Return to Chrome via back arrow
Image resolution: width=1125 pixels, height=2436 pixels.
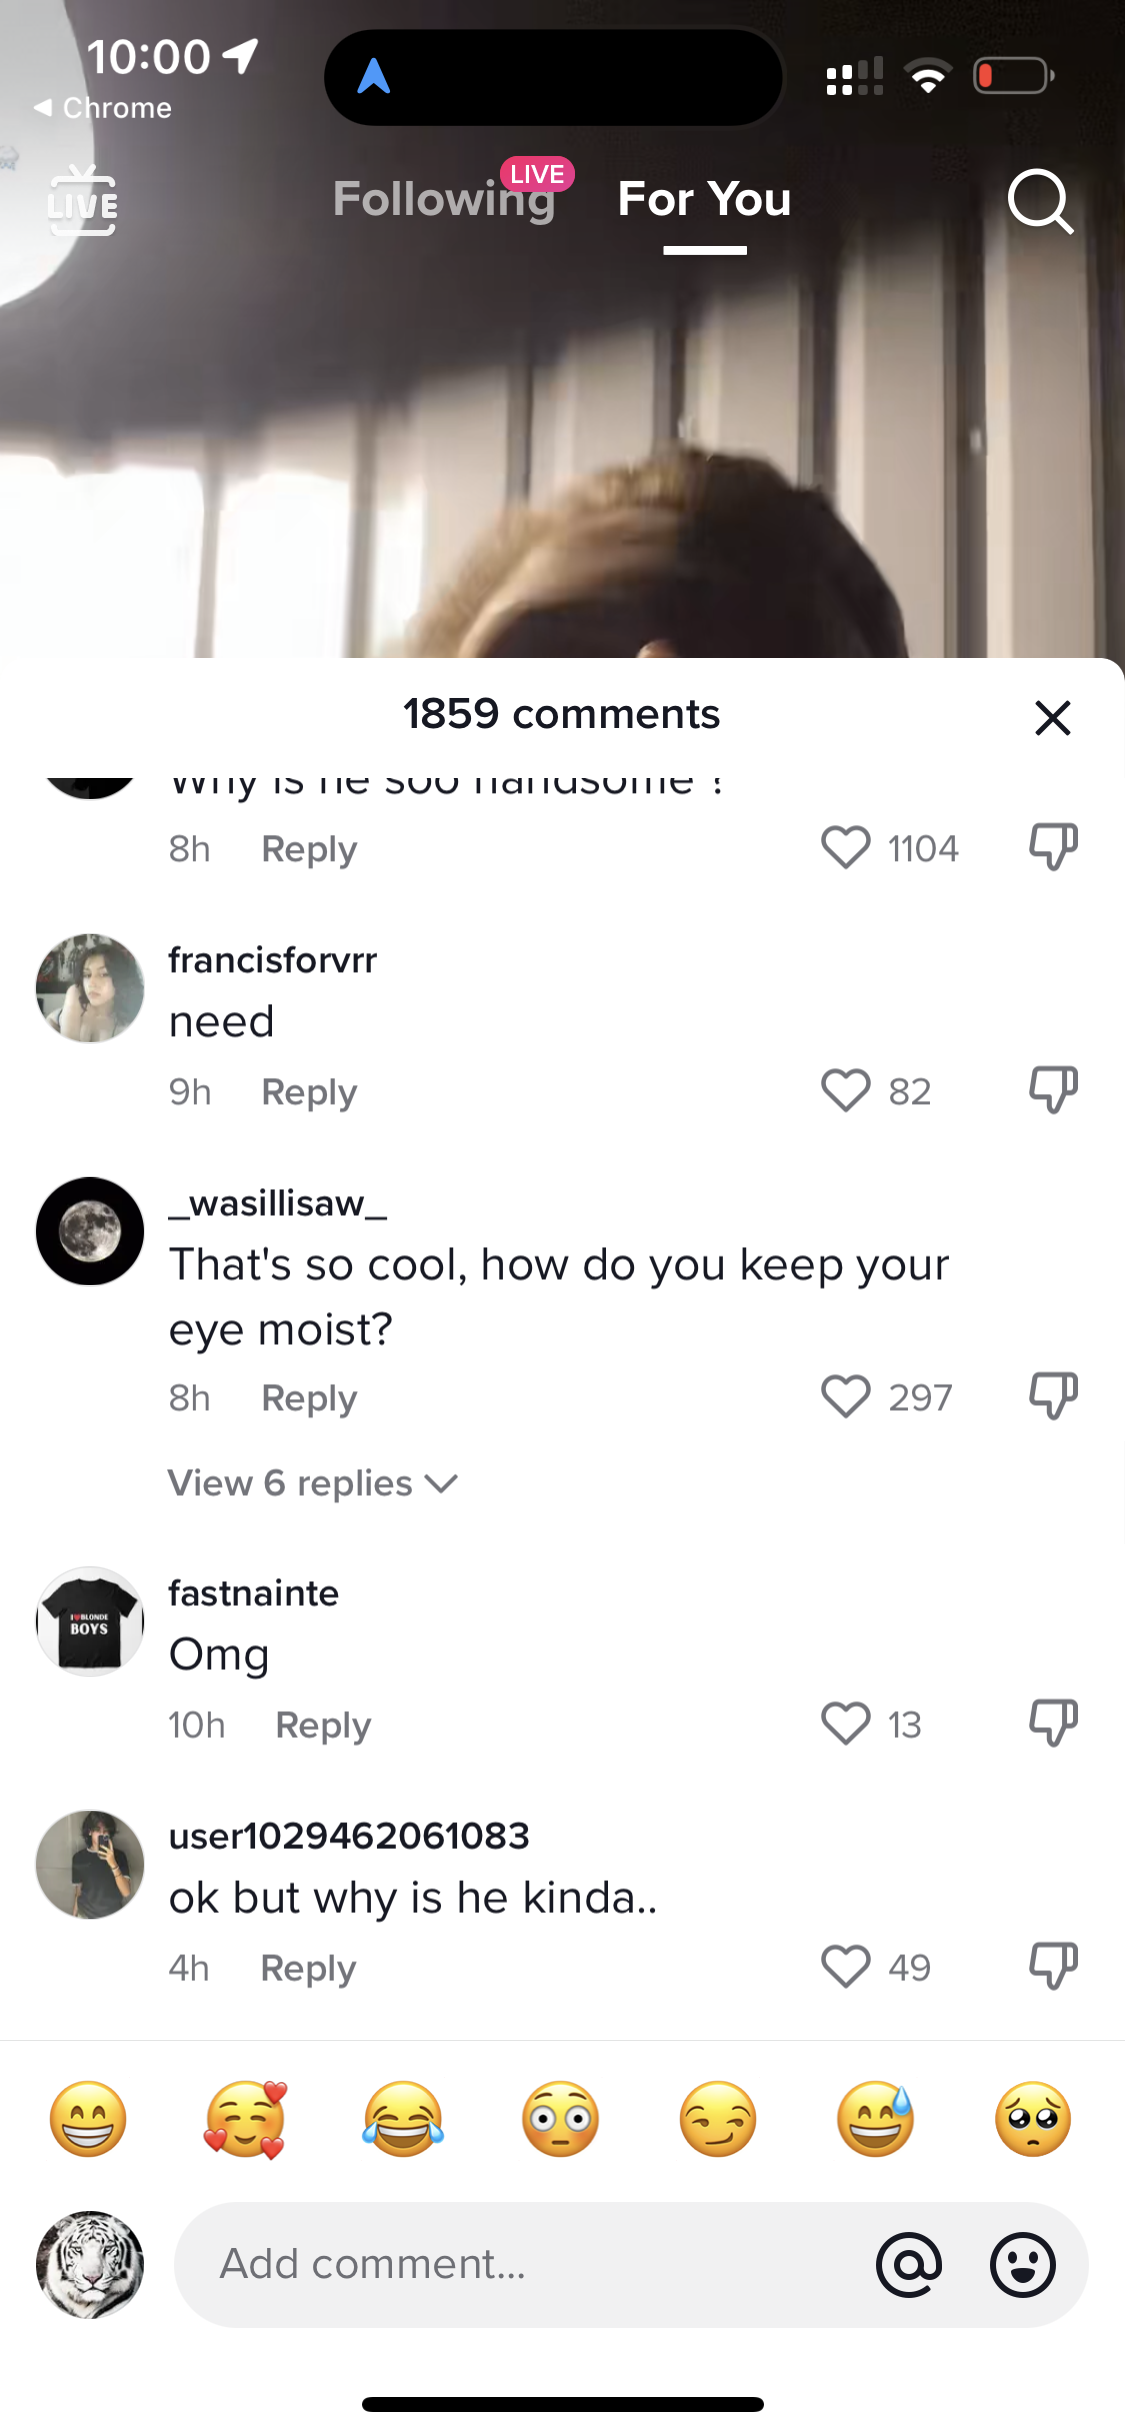tap(102, 108)
